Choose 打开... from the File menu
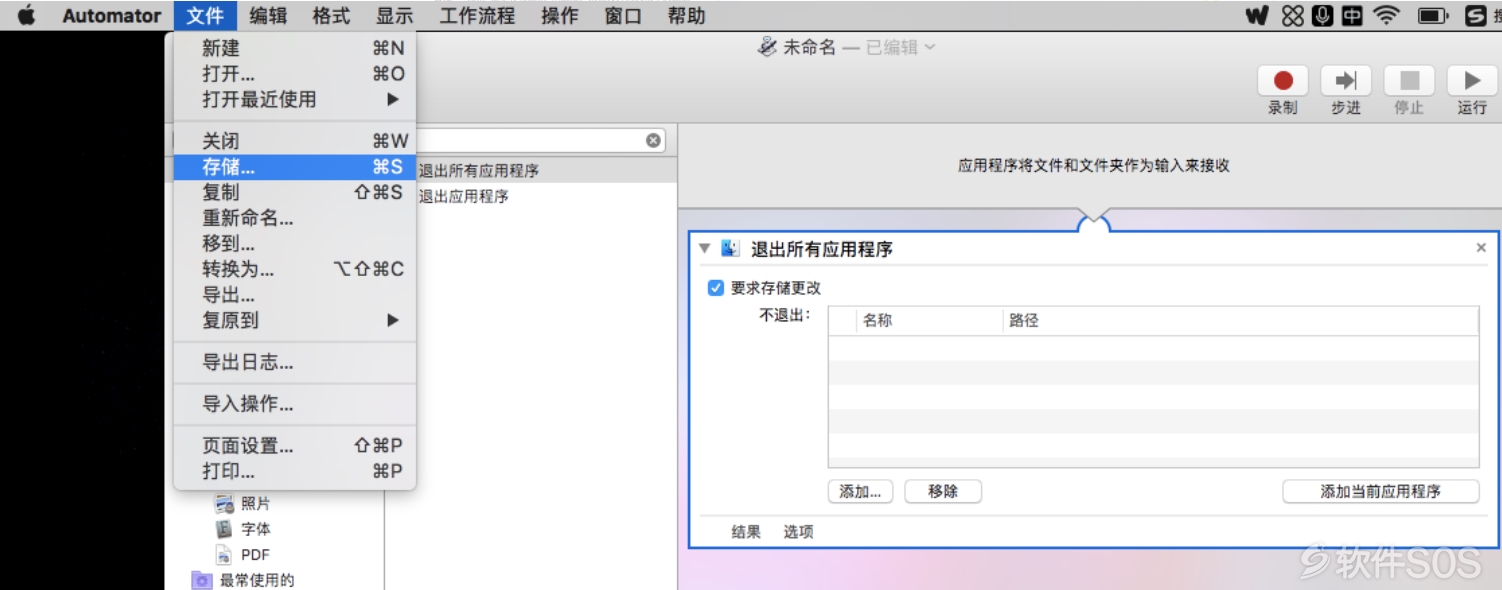 pyautogui.click(x=295, y=74)
